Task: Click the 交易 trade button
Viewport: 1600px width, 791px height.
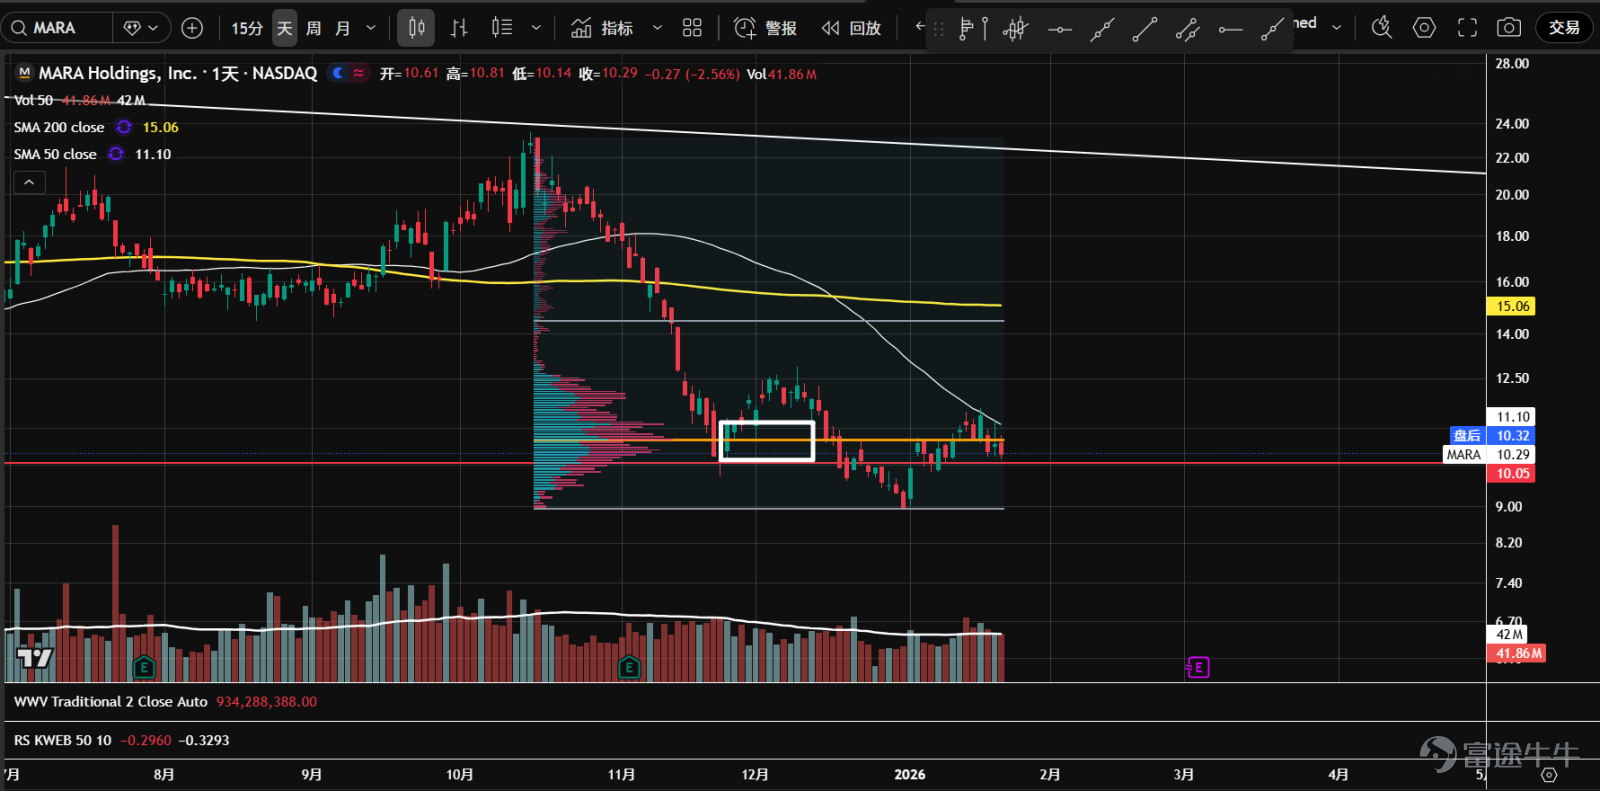Action: [1564, 28]
